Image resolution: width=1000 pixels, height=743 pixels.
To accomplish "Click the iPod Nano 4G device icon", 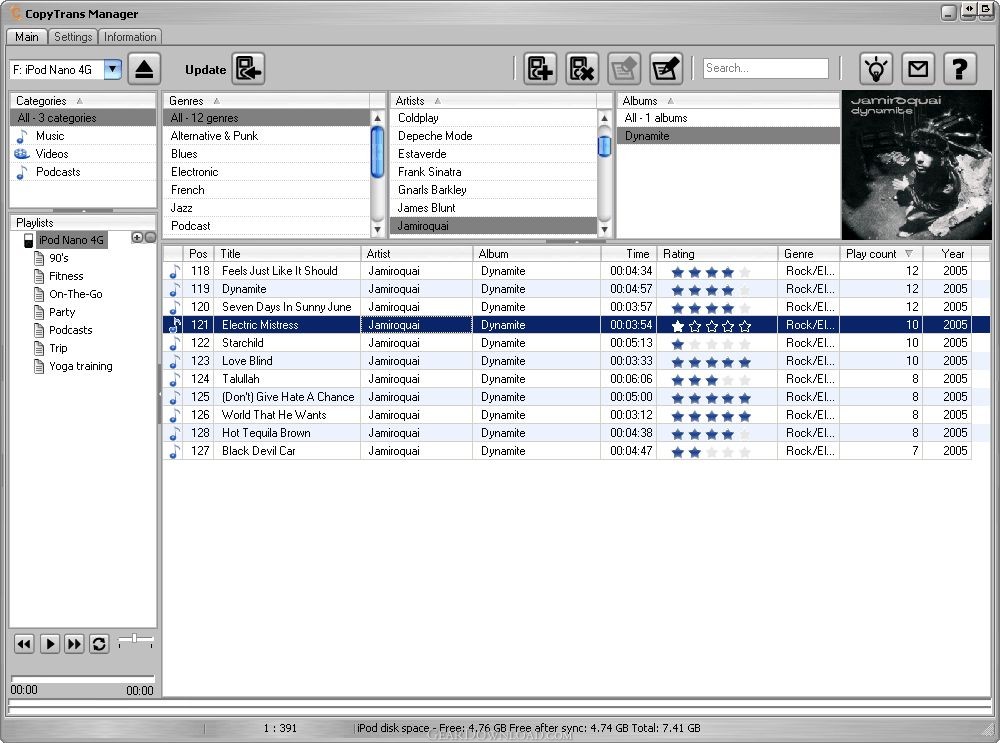I will tap(29, 240).
